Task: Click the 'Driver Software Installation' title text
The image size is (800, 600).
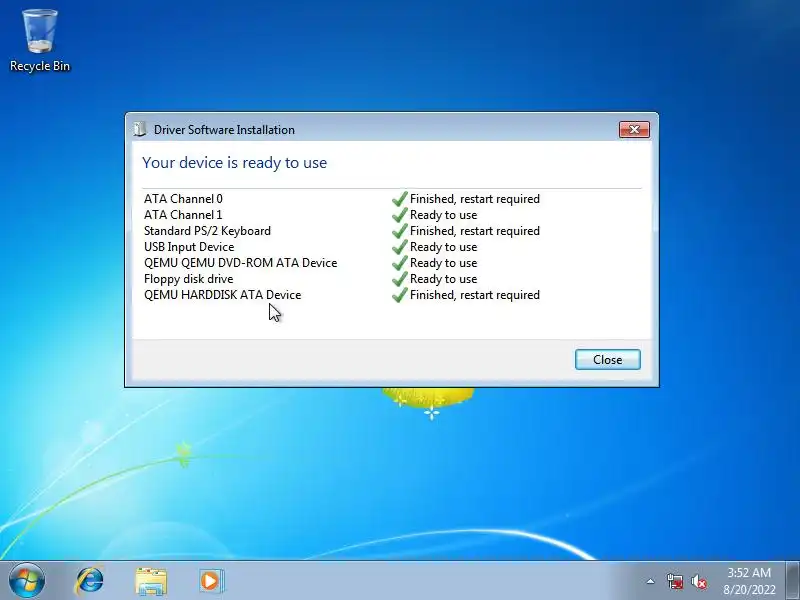Action: click(x=224, y=130)
